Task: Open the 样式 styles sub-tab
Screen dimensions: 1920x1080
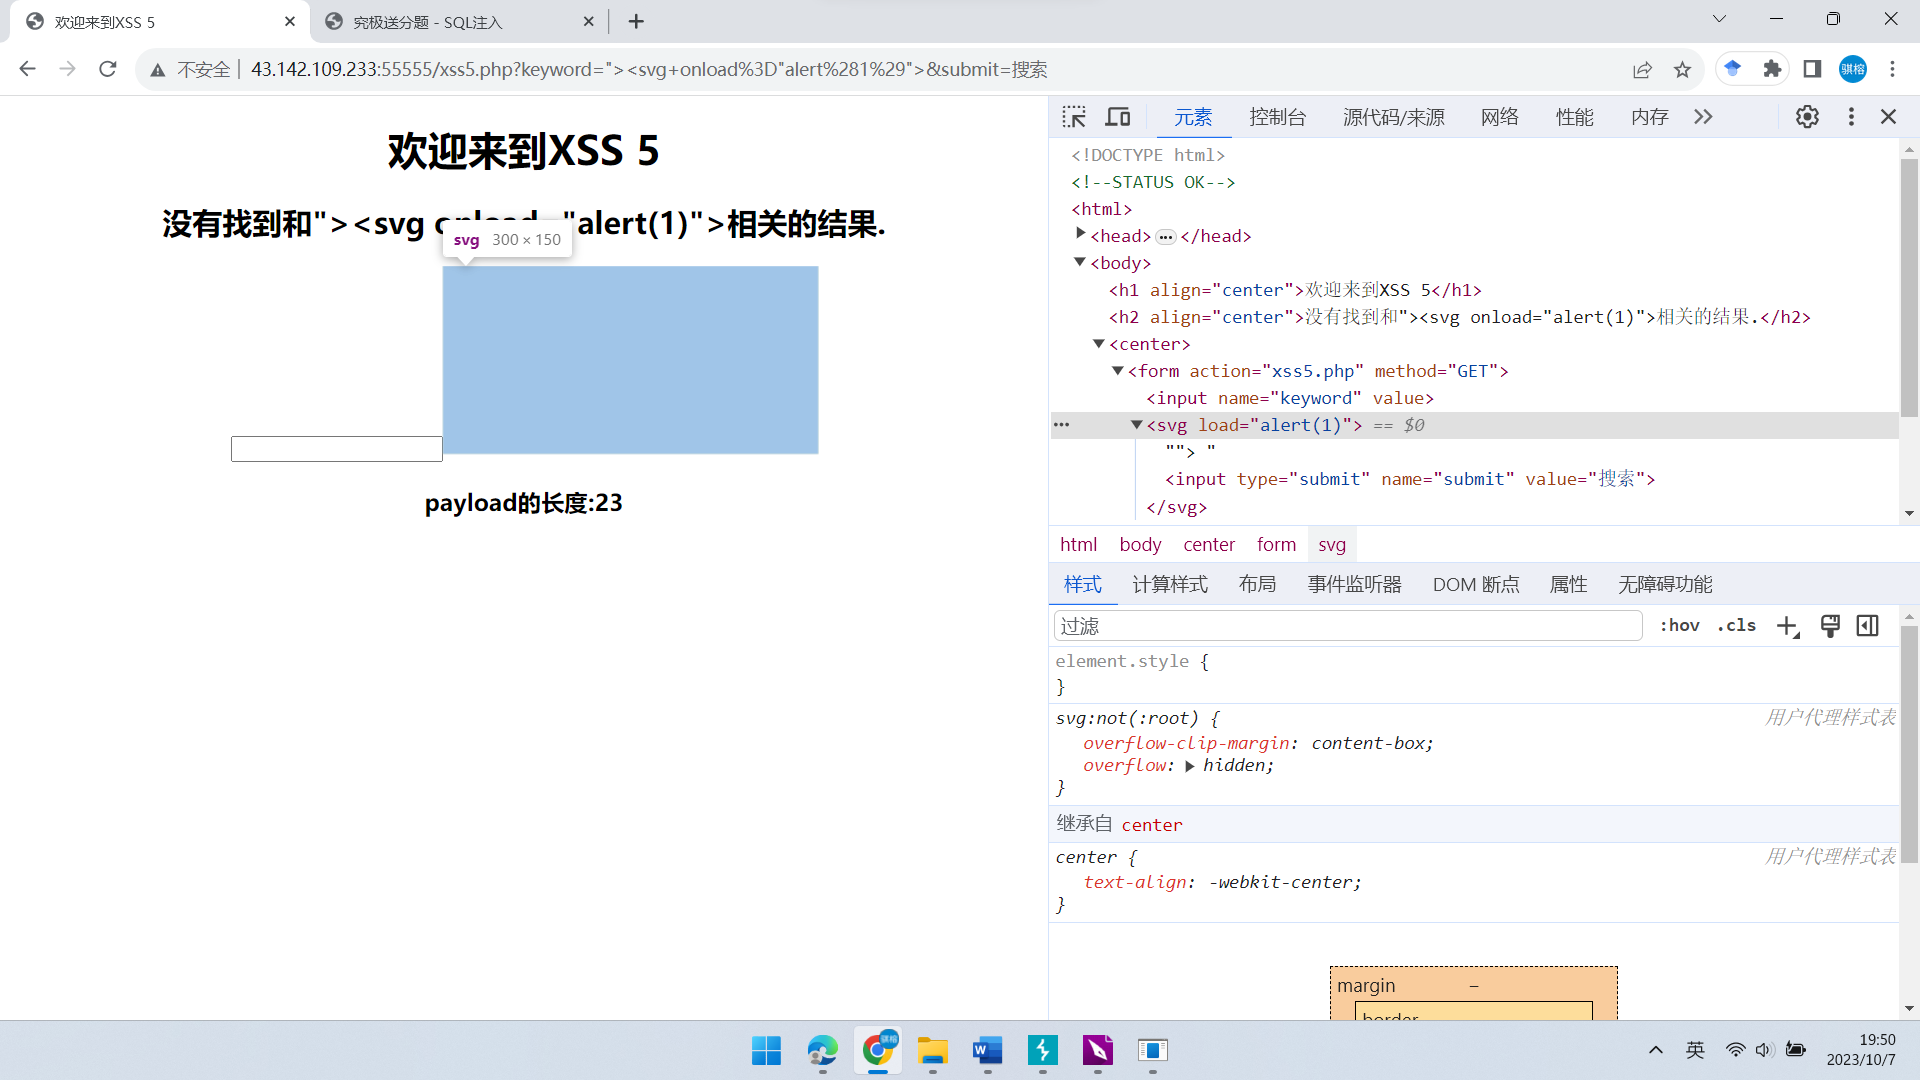Action: (1083, 584)
